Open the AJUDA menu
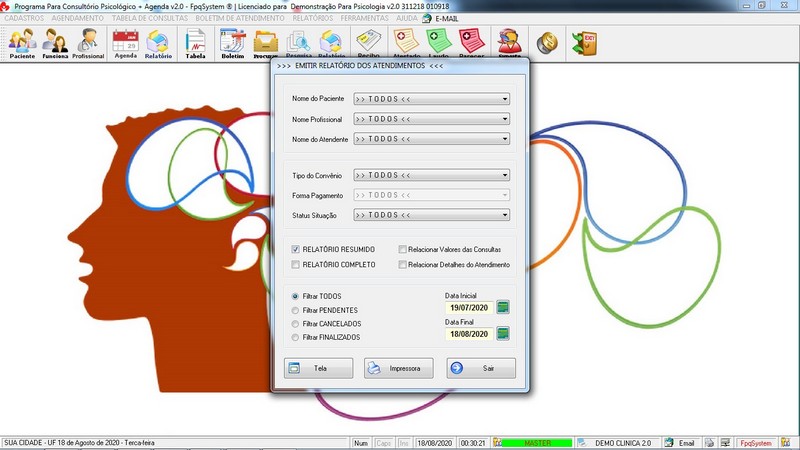The image size is (800, 450). point(407,18)
